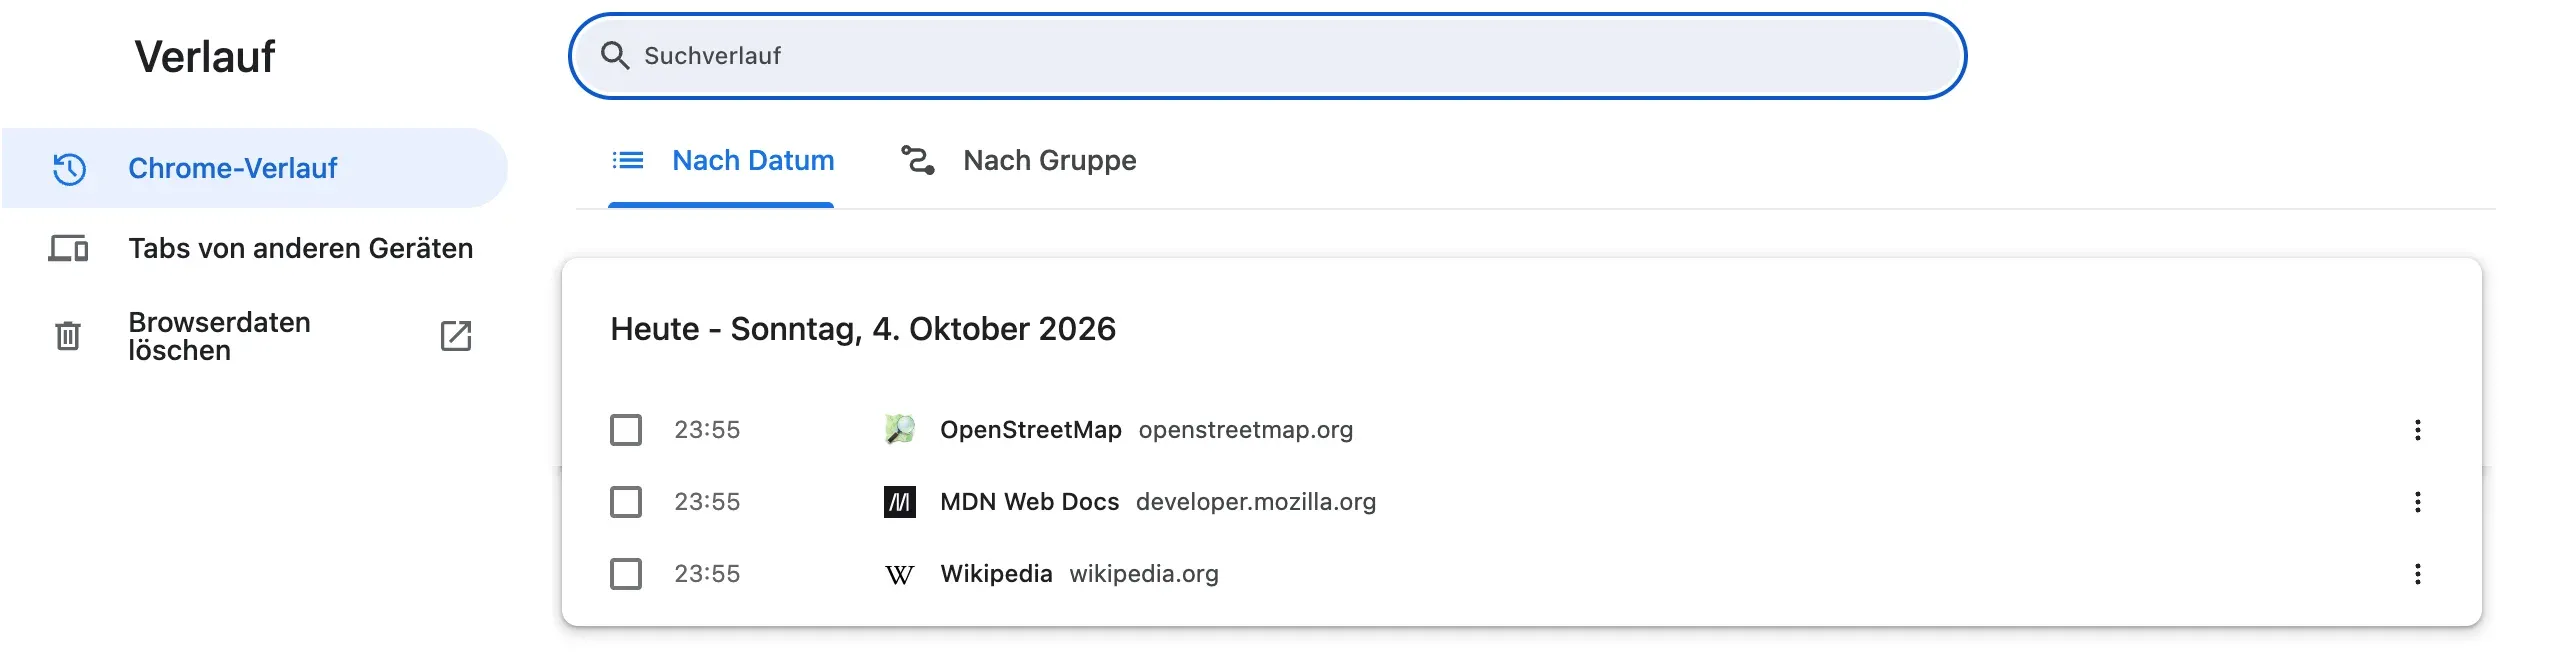Viewport: 2560px width, 660px height.
Task: Check the MDN Web Docs entry checkbox
Action: point(626,502)
